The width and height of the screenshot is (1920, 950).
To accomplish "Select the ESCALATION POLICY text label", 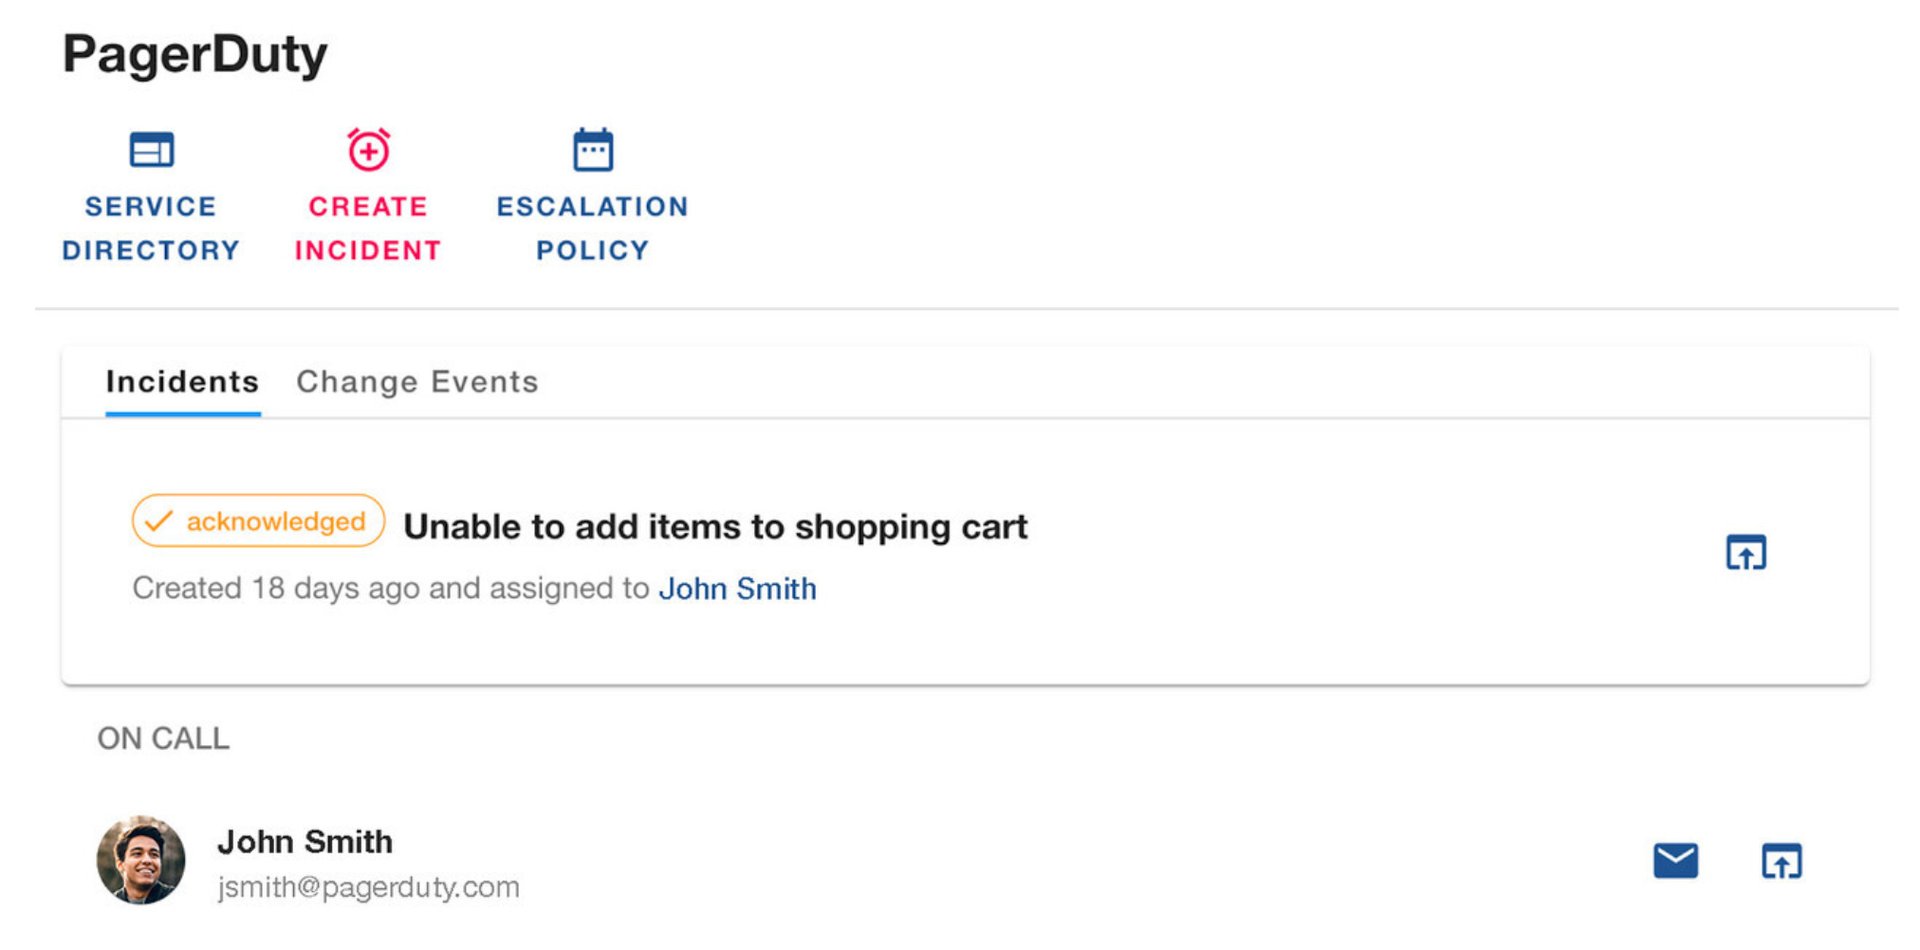I will (592, 228).
